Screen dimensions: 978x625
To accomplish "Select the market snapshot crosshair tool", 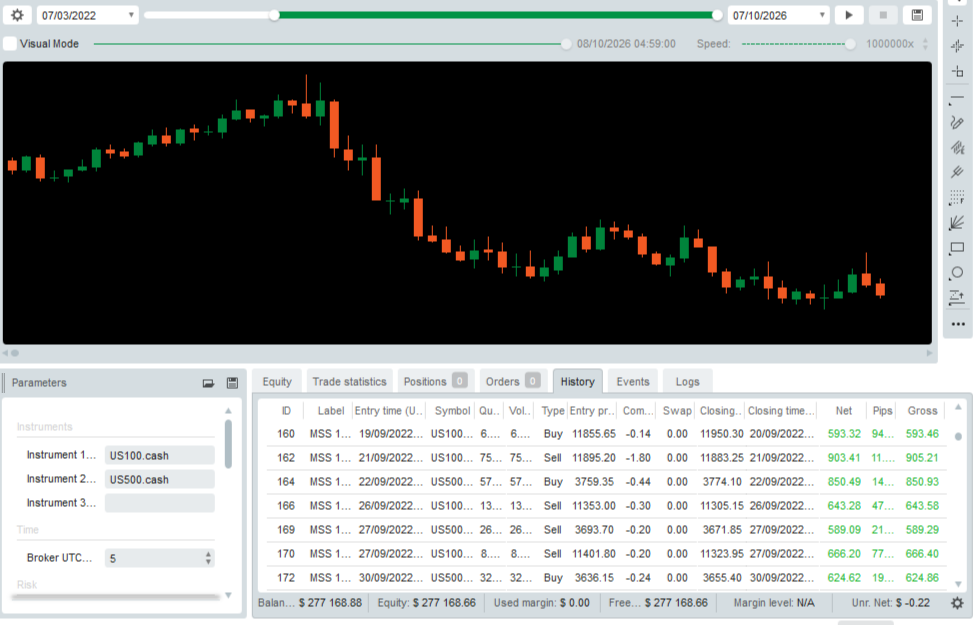I will [957, 46].
